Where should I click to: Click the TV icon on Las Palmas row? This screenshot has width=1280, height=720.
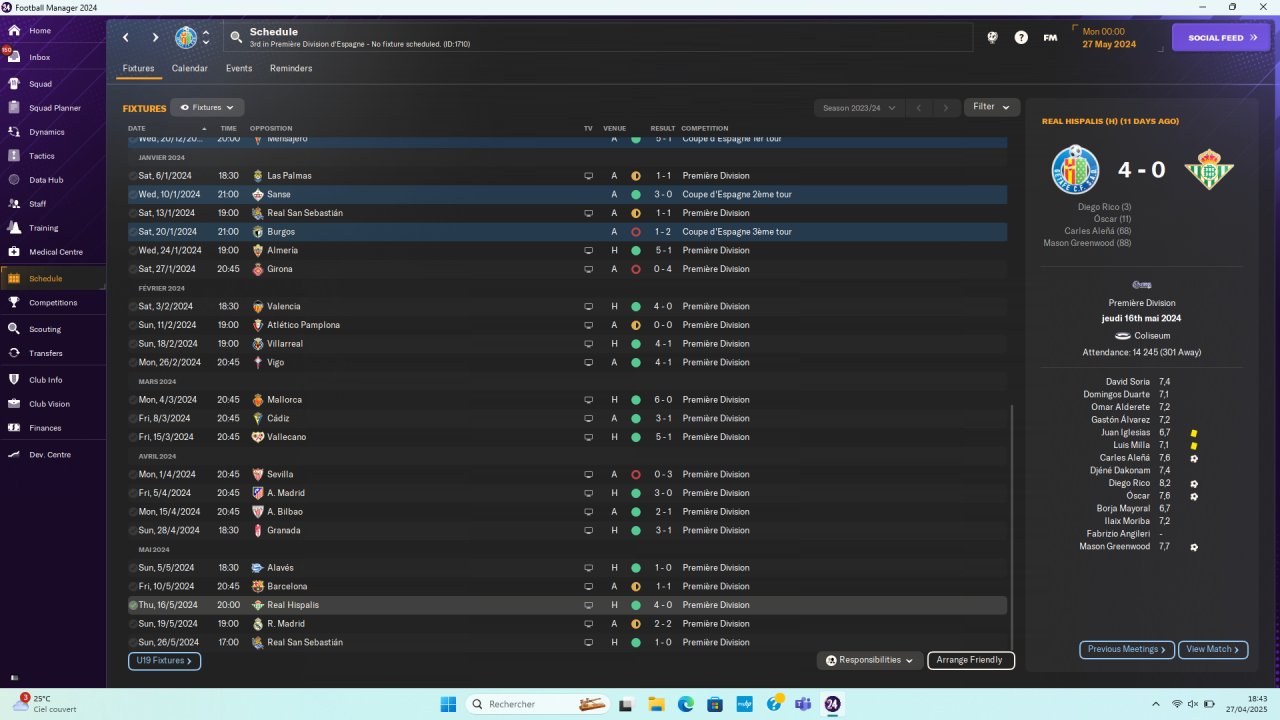589,176
